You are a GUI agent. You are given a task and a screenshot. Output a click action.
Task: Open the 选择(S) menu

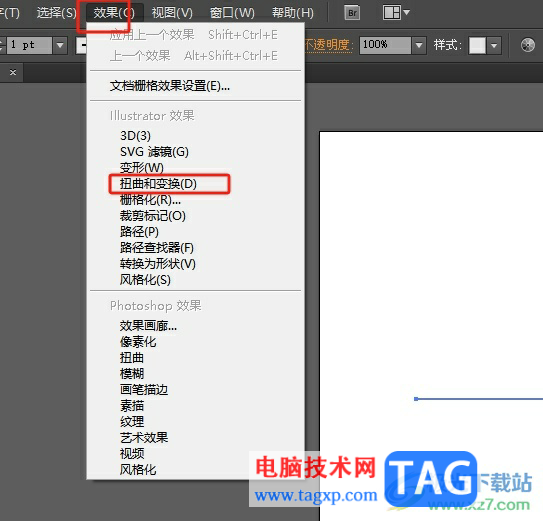(56, 13)
